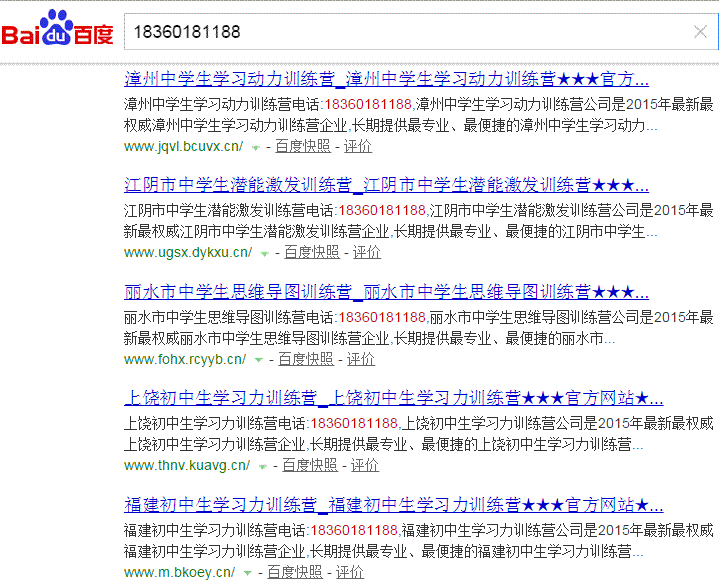Image resolution: width=719 pixels, height=584 pixels.
Task: Expand the arrow beside www.fohx.rcyyb.cn
Action: pyautogui.click(x=259, y=360)
